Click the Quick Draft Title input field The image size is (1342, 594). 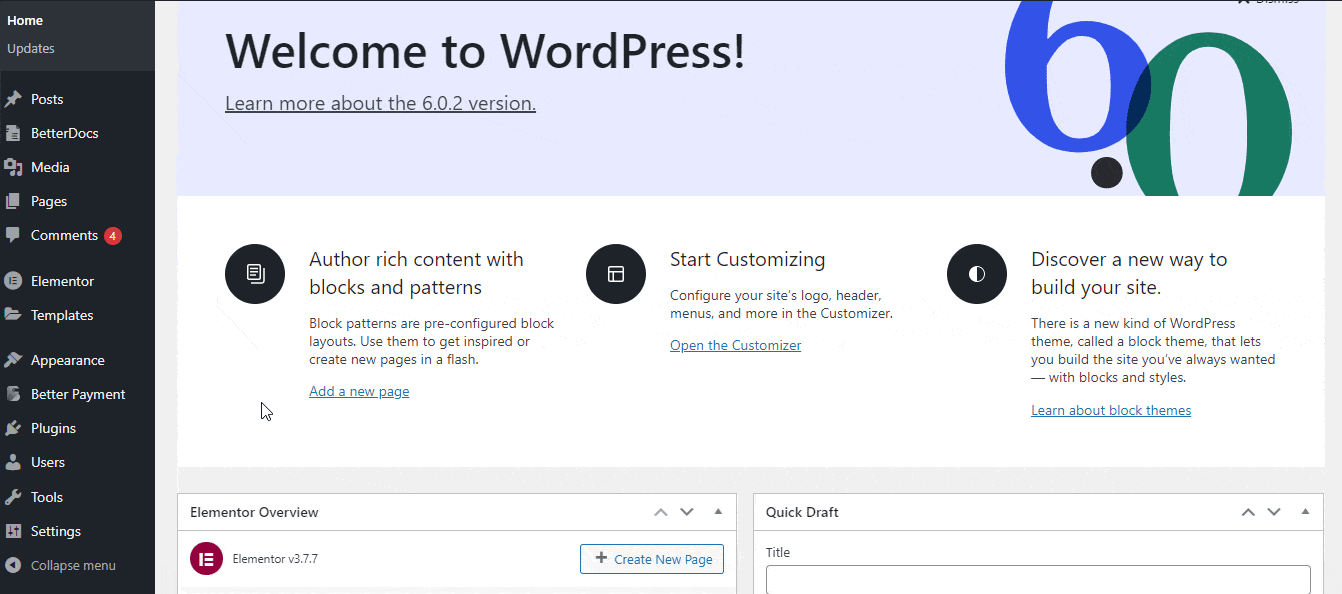coord(1038,579)
